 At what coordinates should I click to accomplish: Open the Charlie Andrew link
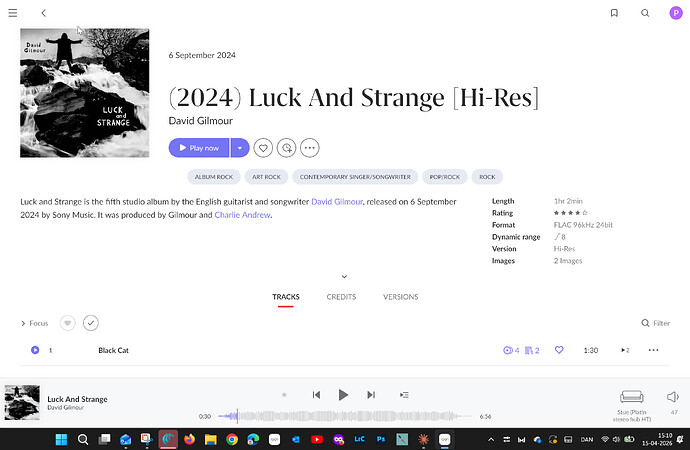click(242, 214)
